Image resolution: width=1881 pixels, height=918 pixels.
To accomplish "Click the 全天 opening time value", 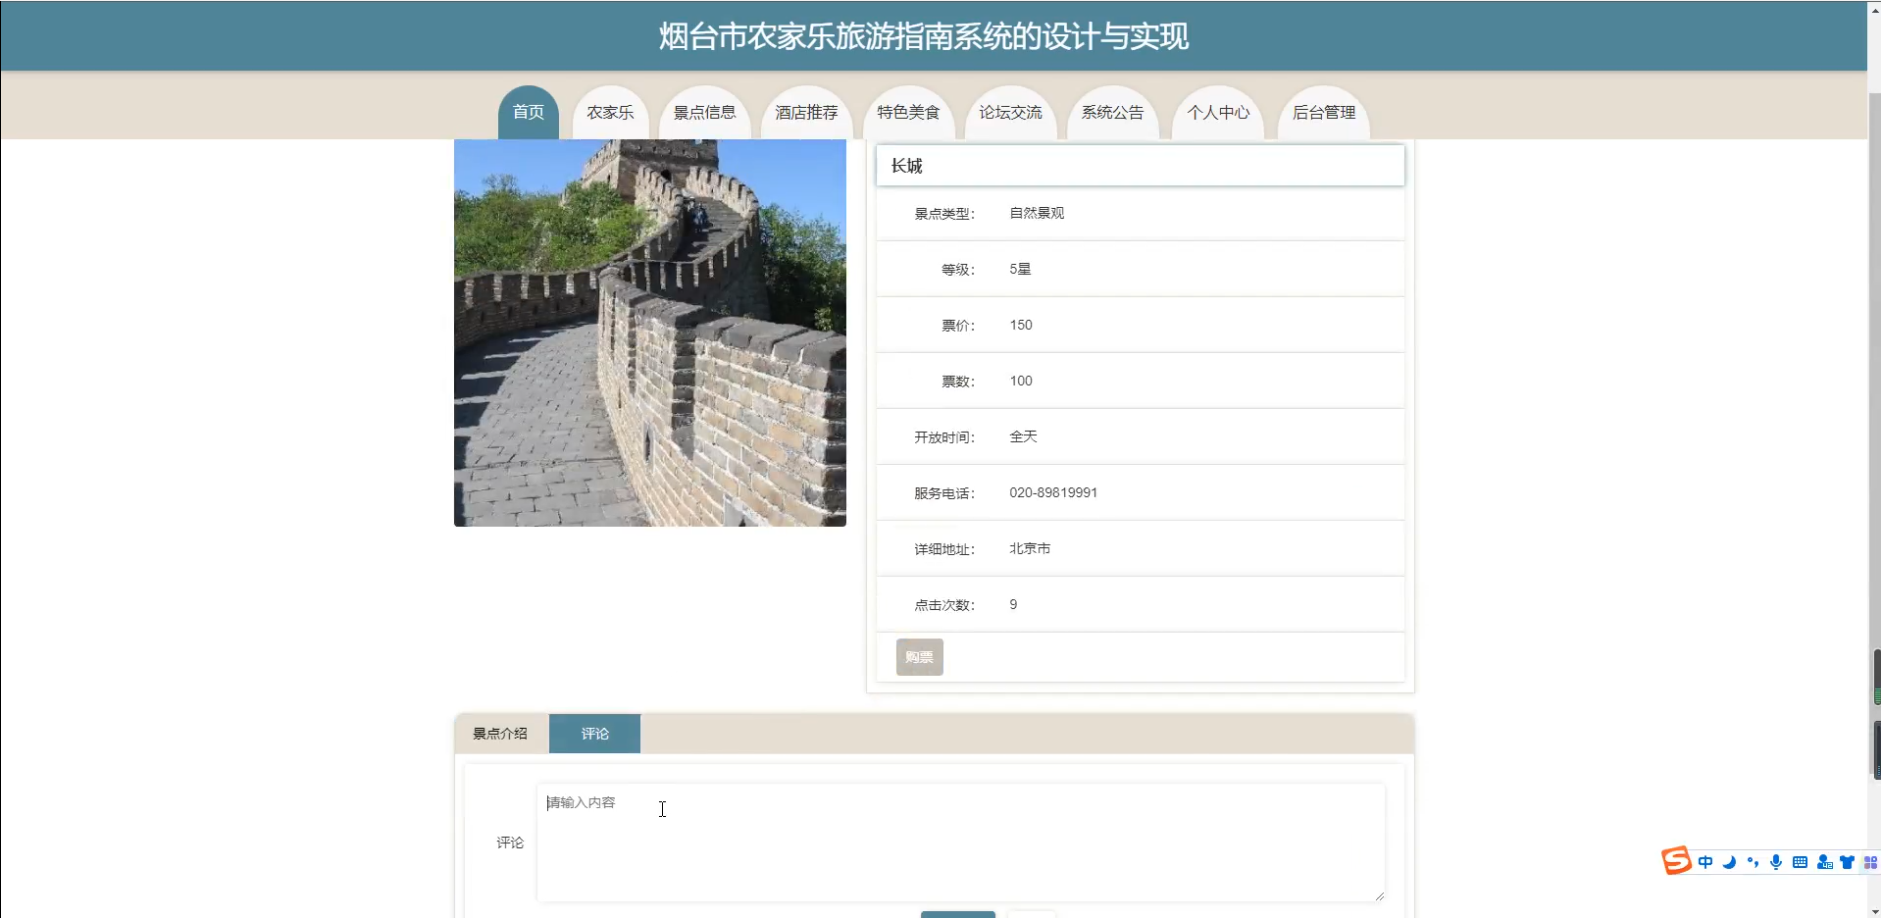I will click(1023, 437).
